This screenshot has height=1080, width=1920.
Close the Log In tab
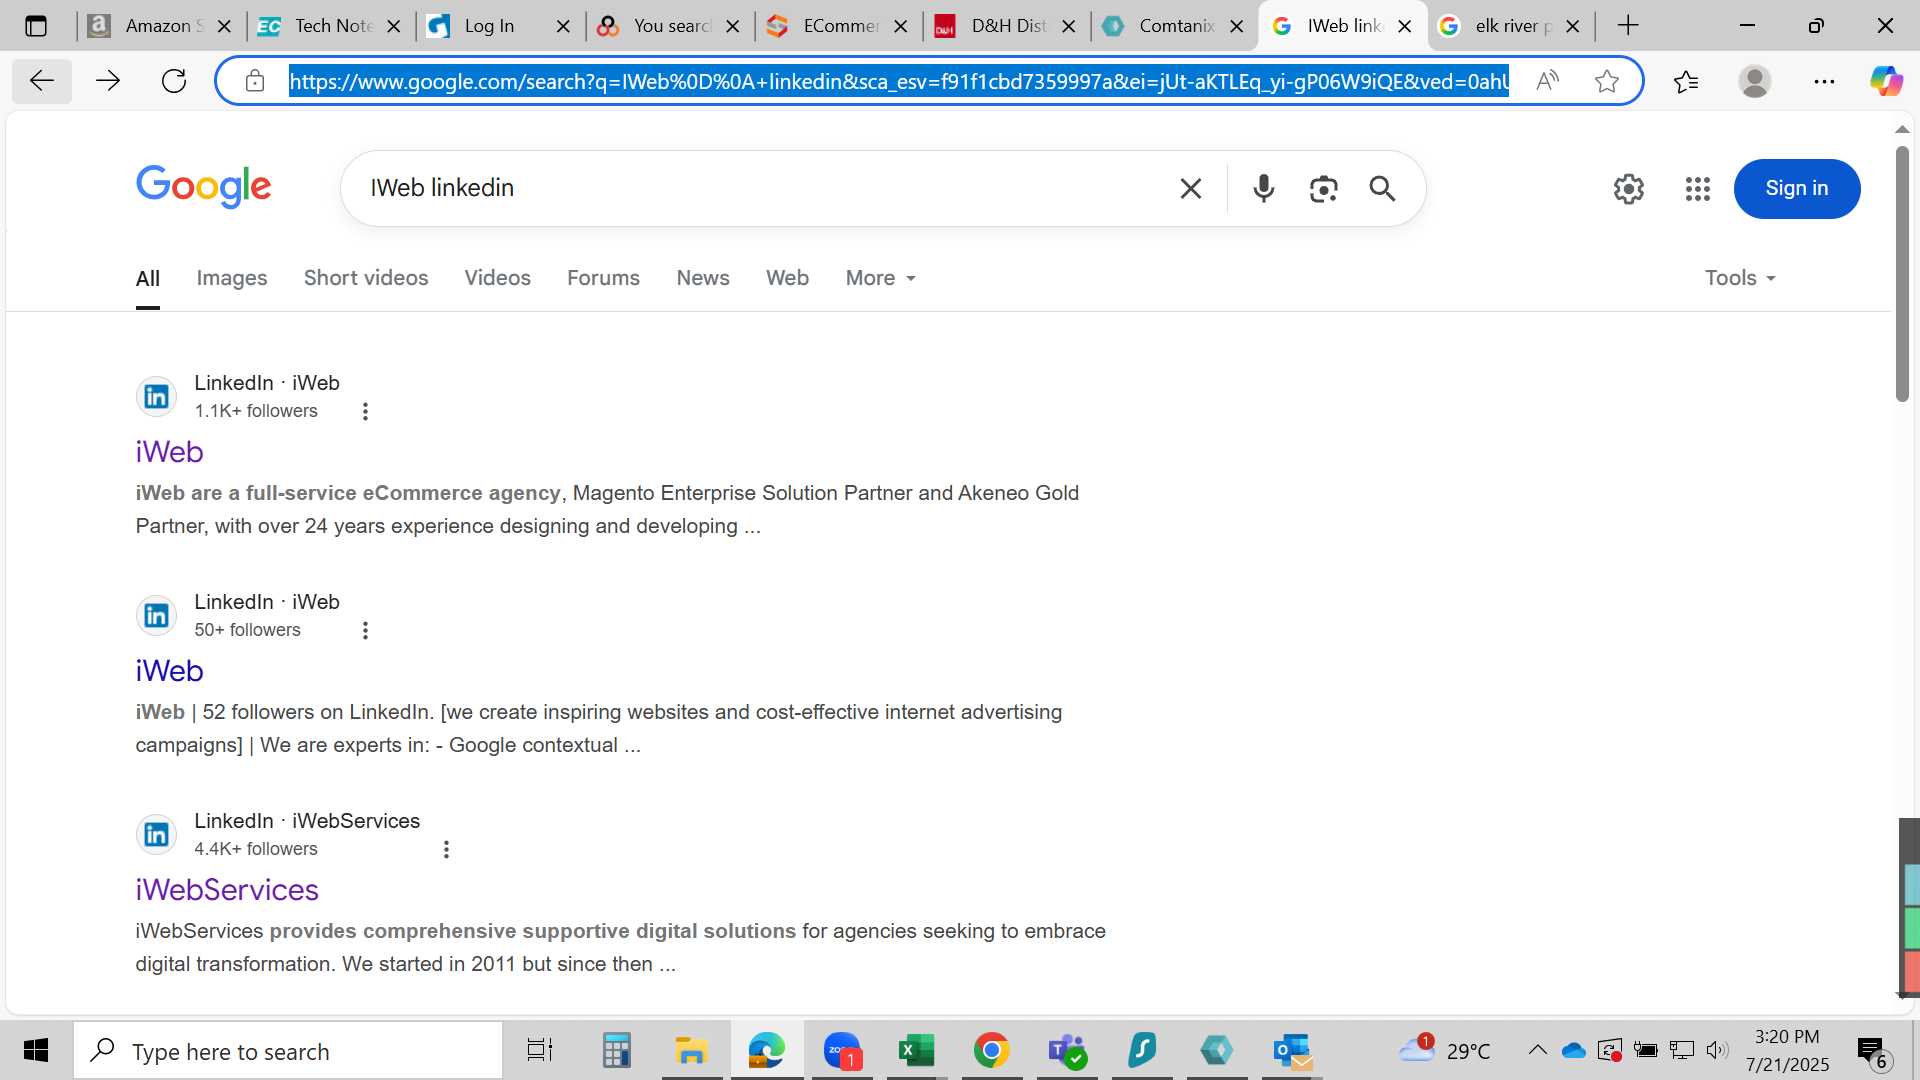click(563, 26)
